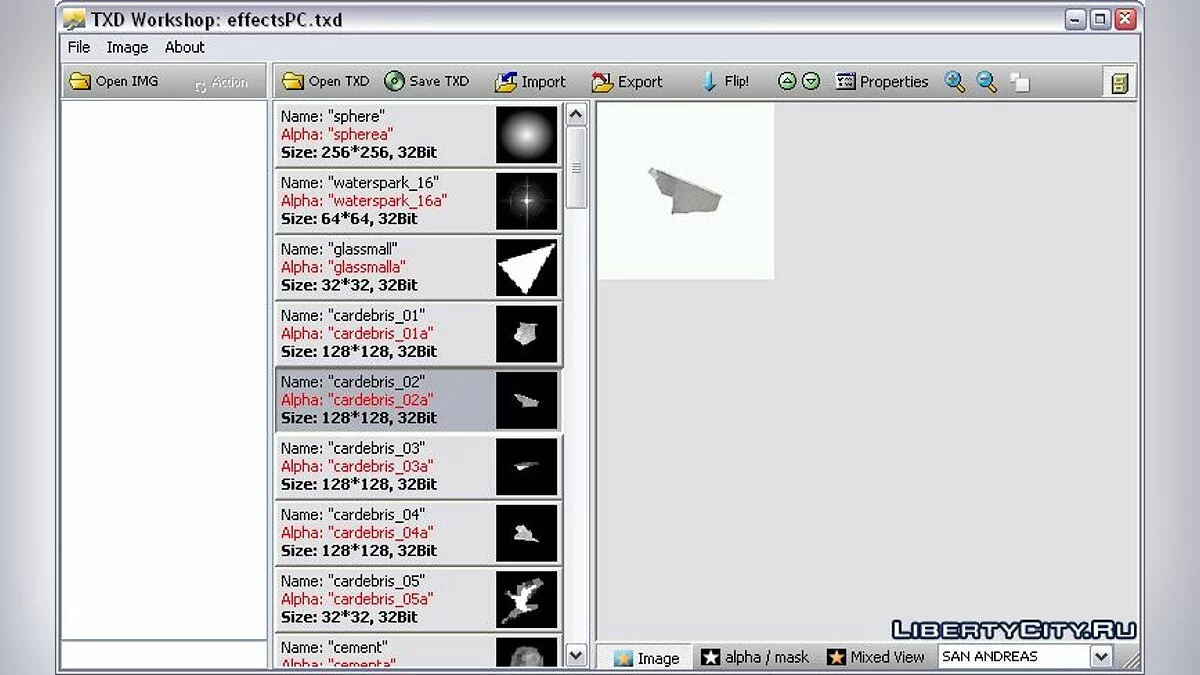Save the TXD file
1200x675 pixels.
(427, 82)
